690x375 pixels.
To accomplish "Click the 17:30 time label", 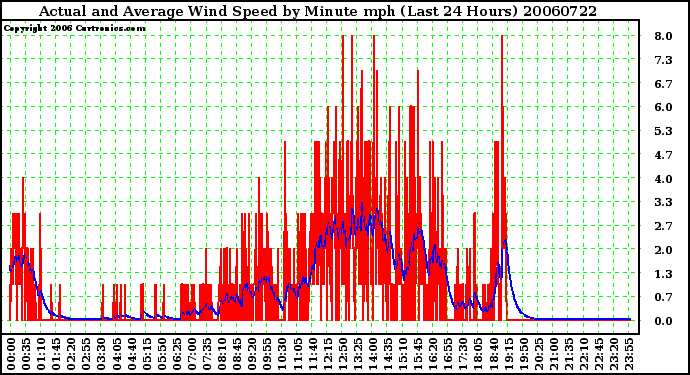I will coord(463,354).
